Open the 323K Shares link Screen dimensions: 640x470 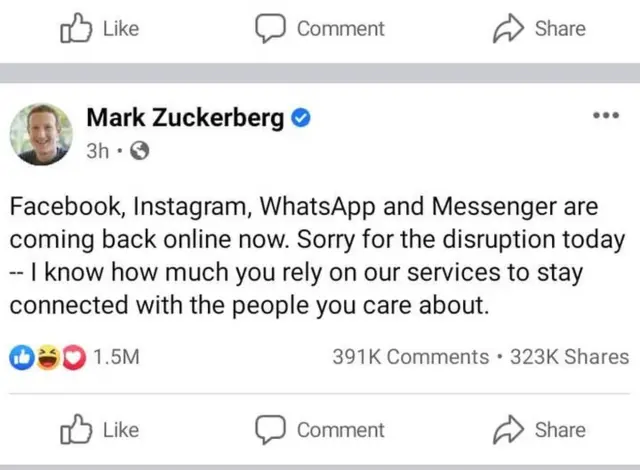[x=569, y=356]
